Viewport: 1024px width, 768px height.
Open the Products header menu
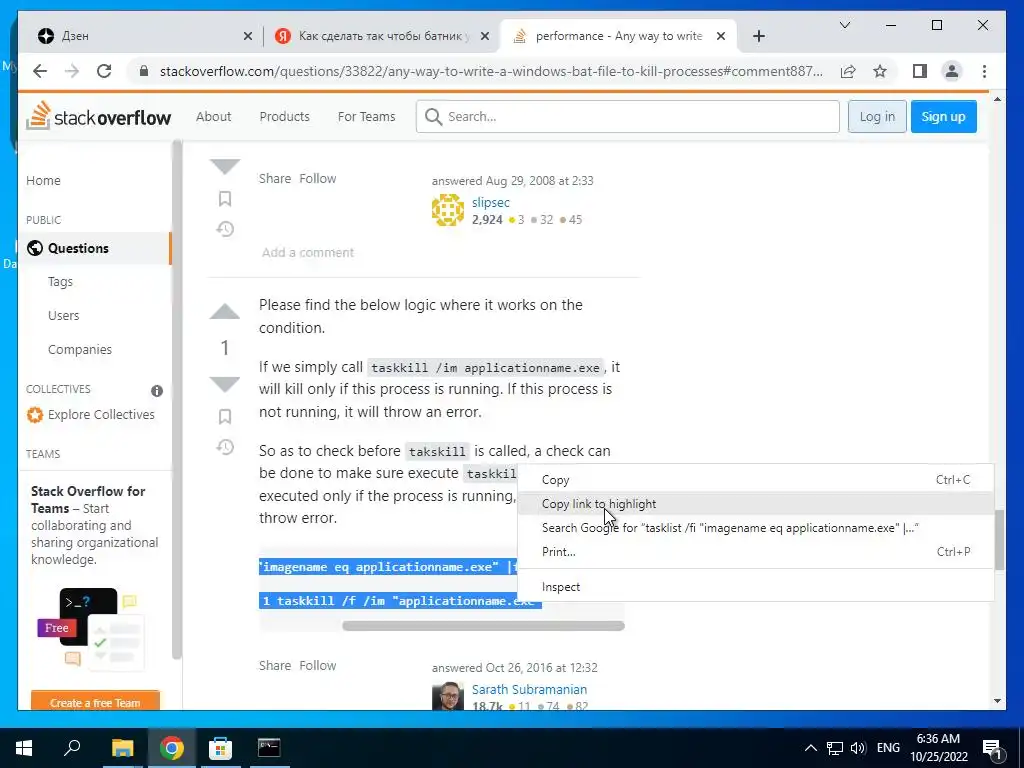coord(284,116)
